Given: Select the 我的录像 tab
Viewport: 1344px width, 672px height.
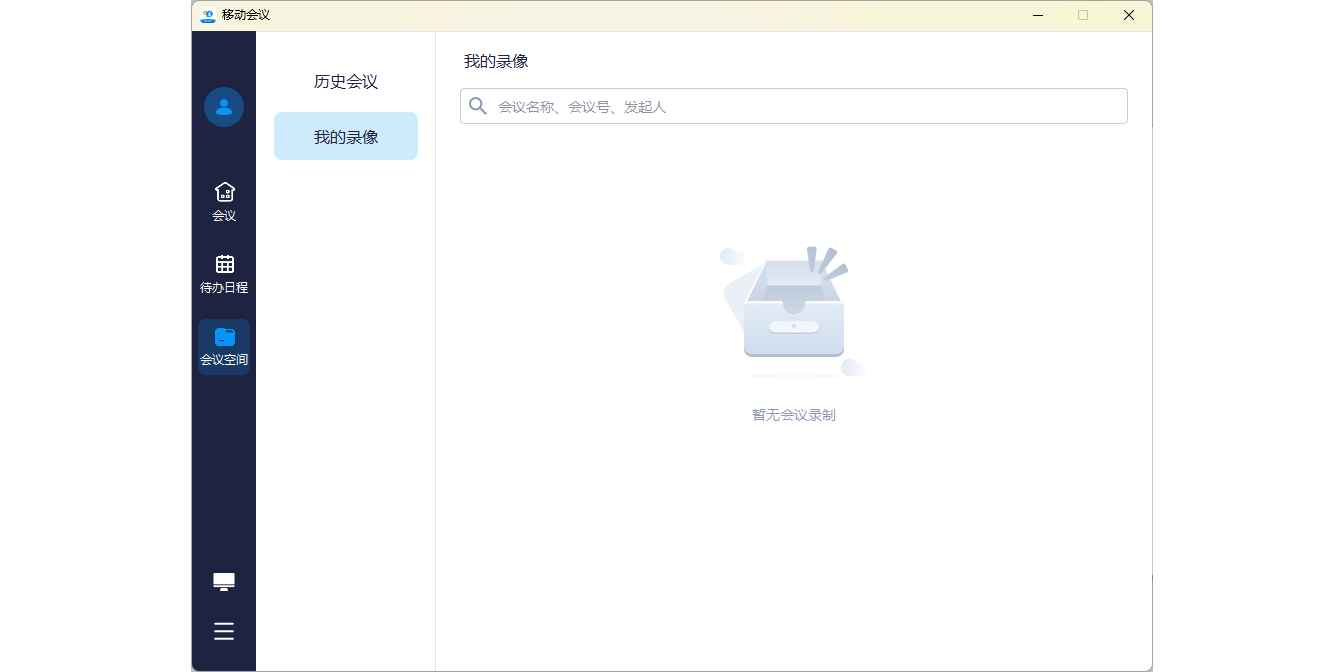Looking at the screenshot, I should [x=346, y=137].
